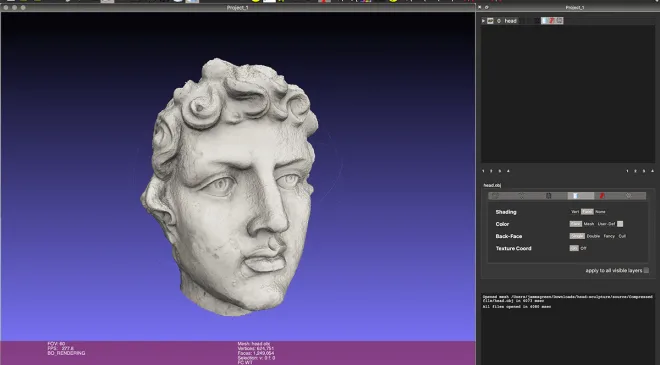Image resolution: width=660 pixels, height=365 pixels.
Task: Float the layer dock panel
Action: (487, 7)
